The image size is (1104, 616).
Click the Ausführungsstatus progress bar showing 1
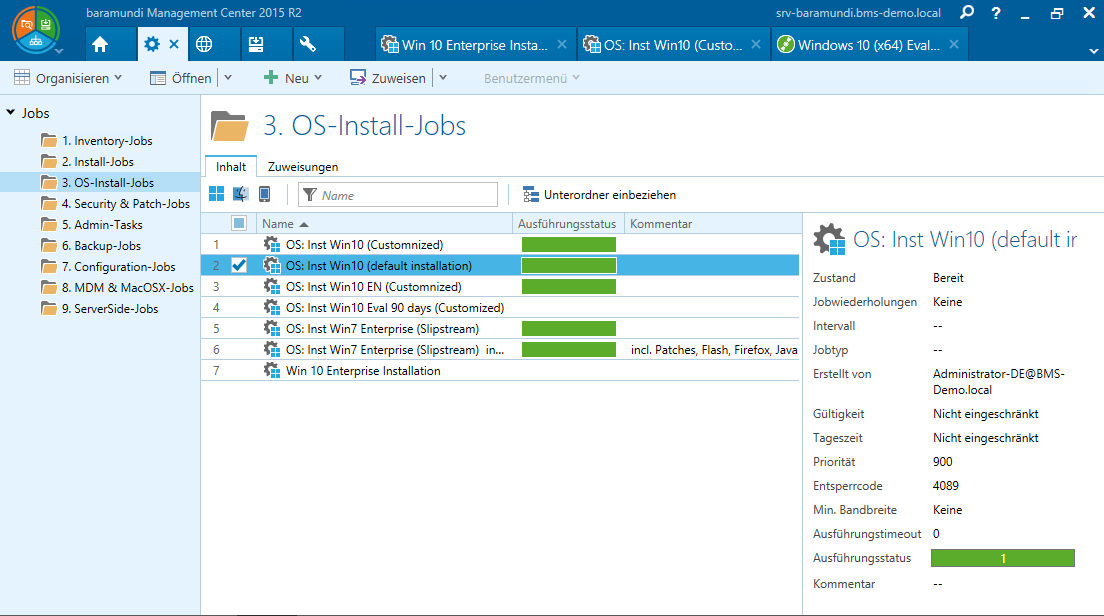tap(1002, 558)
